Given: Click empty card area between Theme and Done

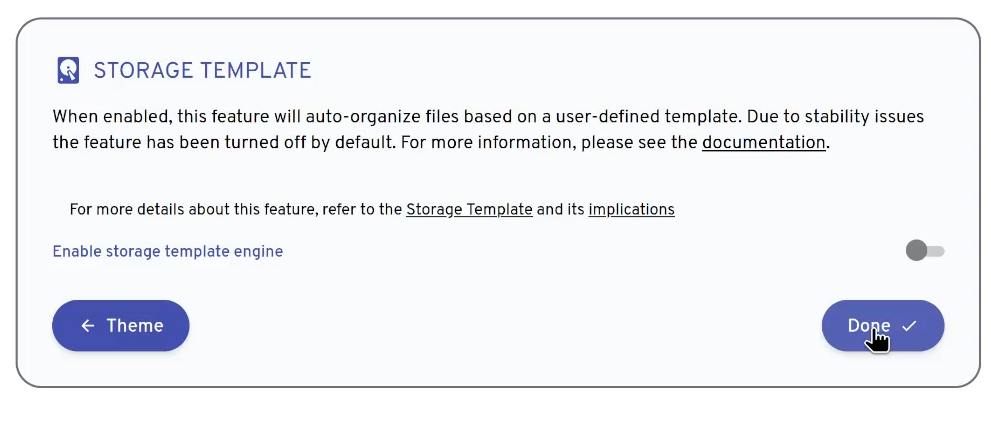Looking at the screenshot, I should point(506,325).
